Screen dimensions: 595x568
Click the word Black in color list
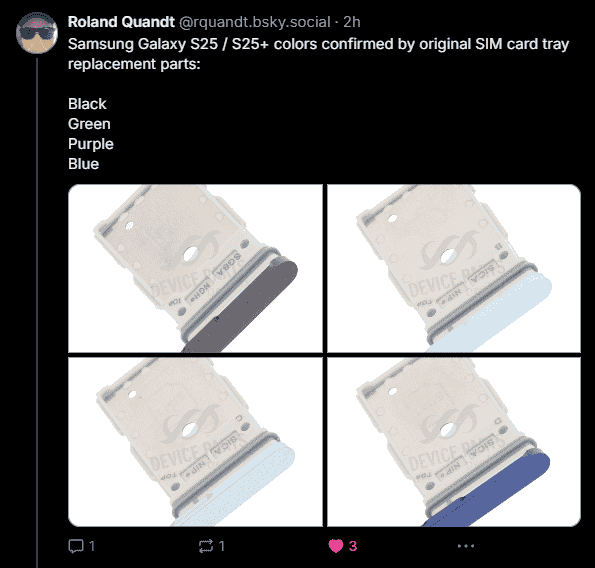point(87,104)
